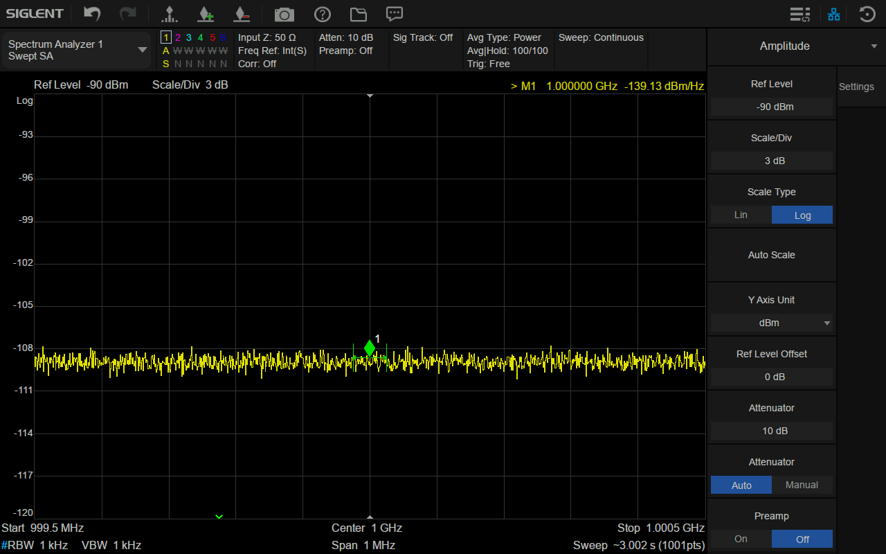Edit the Ref Level Offset 0 dB field

tap(771, 377)
